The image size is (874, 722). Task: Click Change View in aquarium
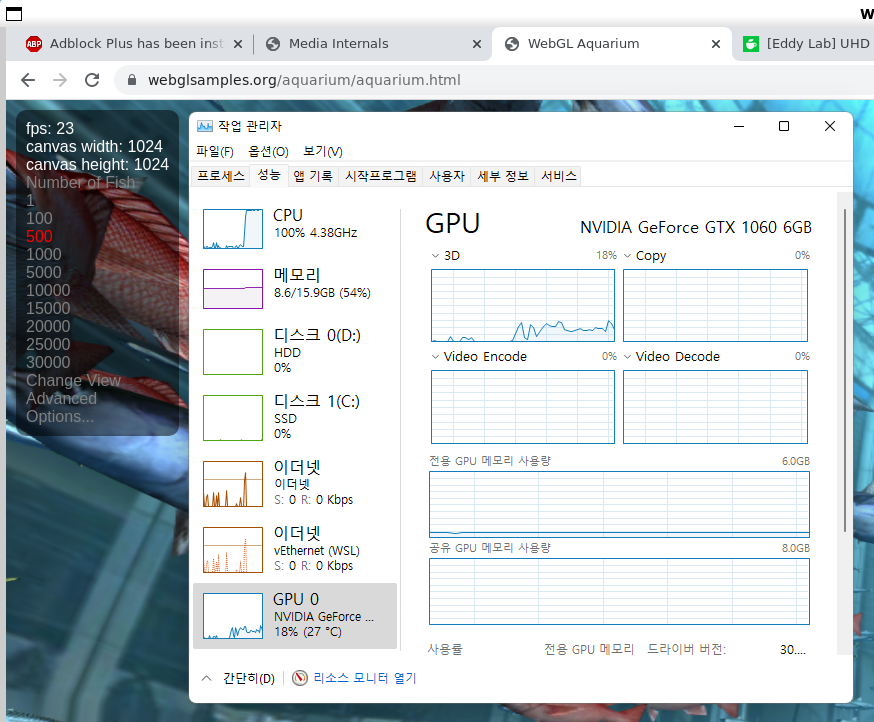point(73,380)
